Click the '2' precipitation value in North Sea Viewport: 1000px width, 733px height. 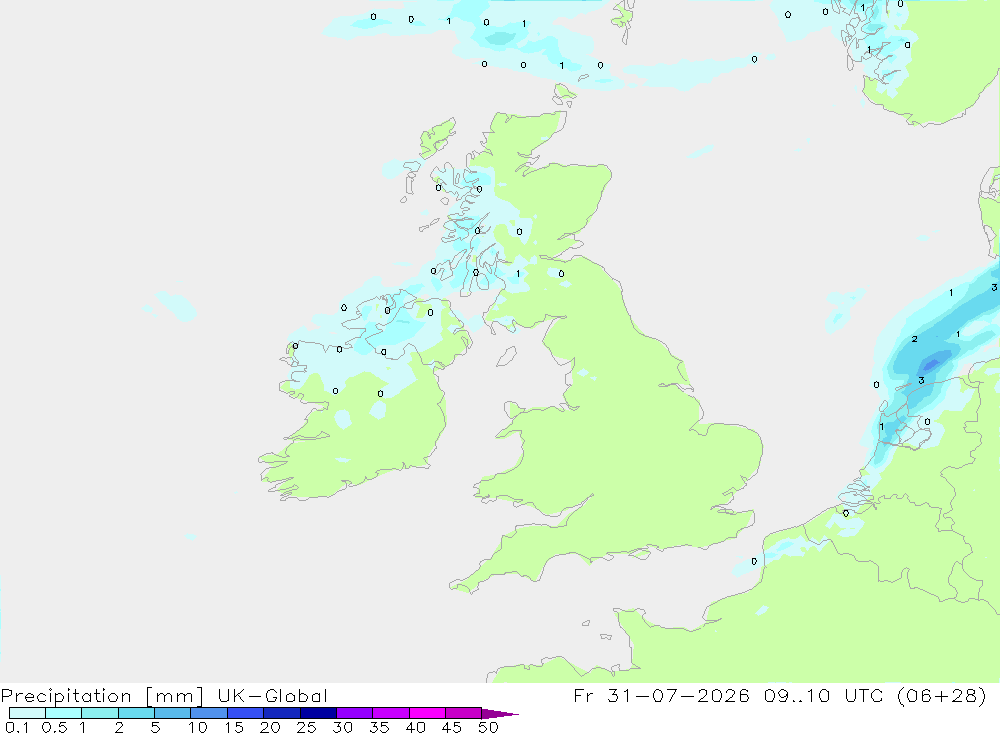[915, 339]
